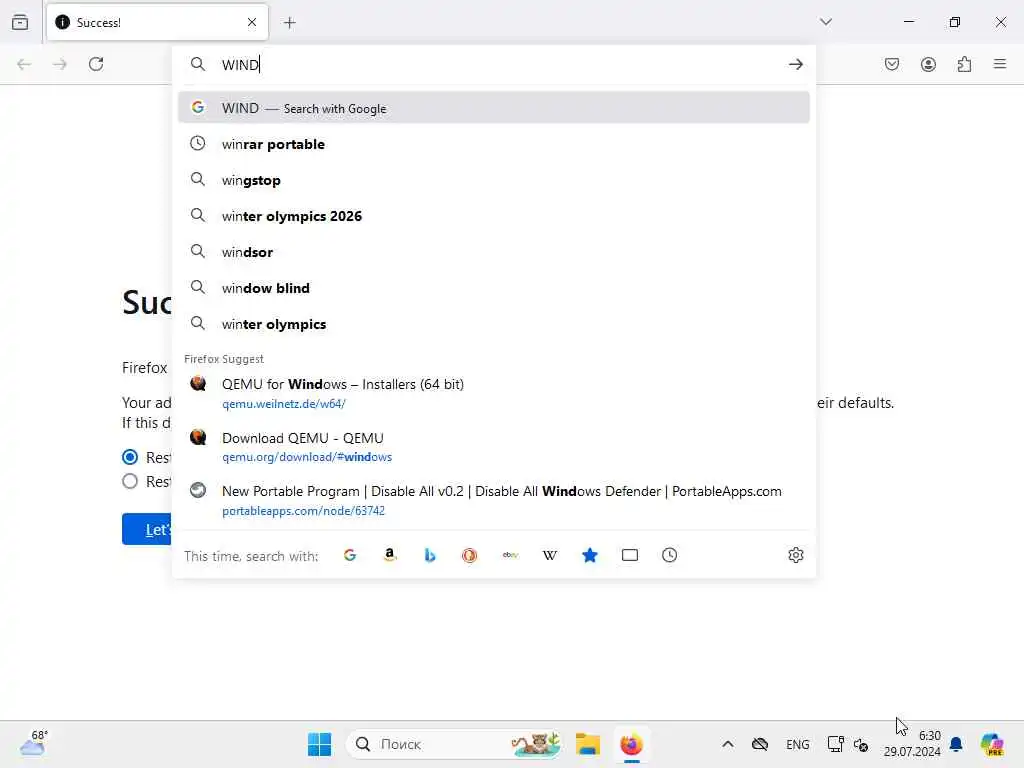Image resolution: width=1024 pixels, height=768 pixels.
Task: Search this time with Bing
Action: tap(430, 555)
